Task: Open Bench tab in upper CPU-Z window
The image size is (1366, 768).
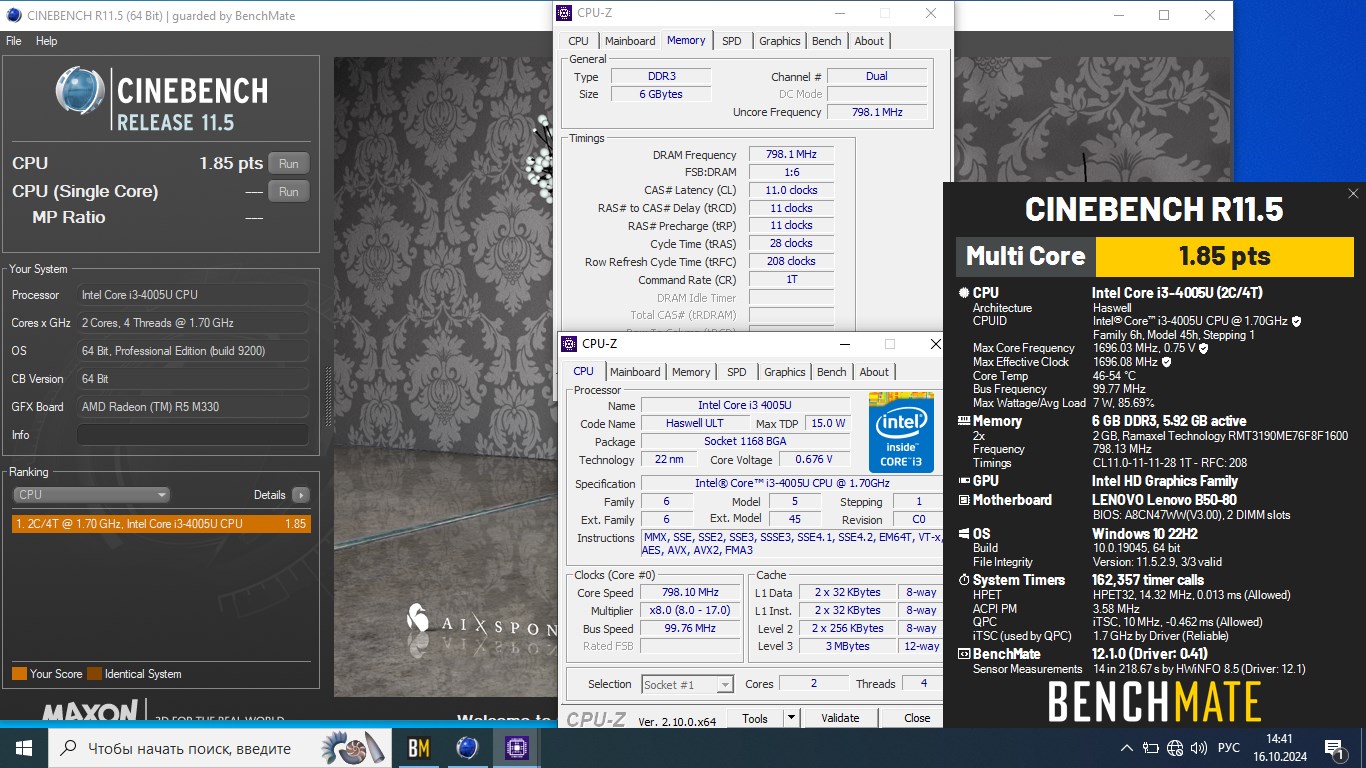Action: click(x=827, y=41)
